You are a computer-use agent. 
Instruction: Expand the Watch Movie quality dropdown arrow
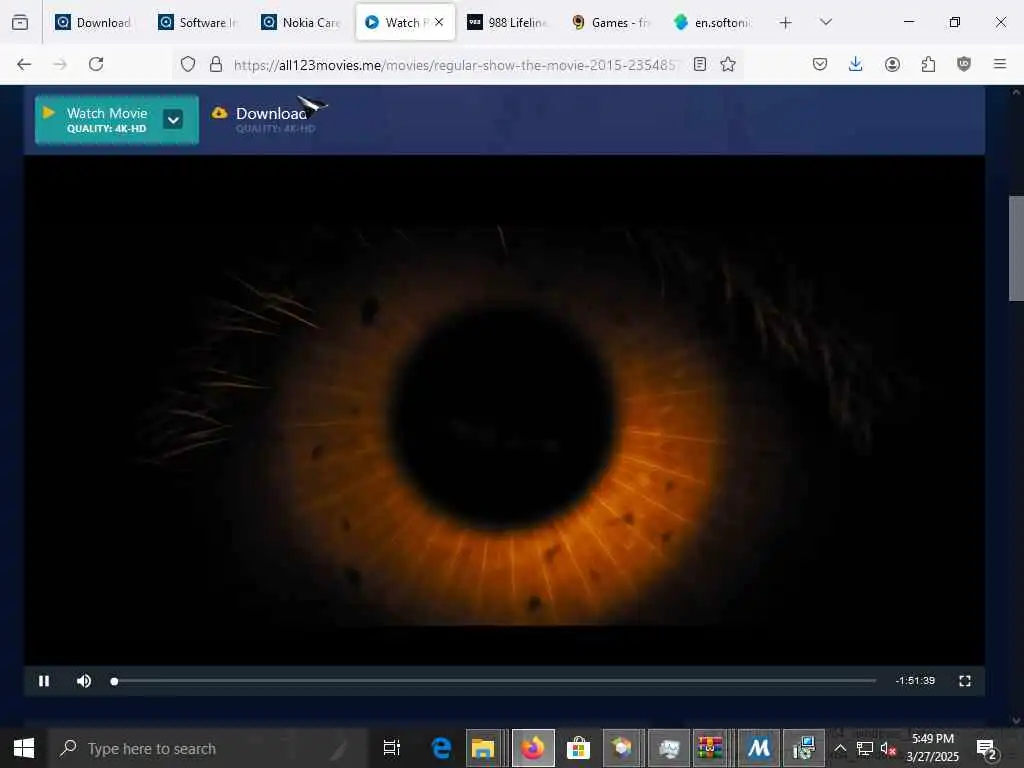click(x=173, y=120)
